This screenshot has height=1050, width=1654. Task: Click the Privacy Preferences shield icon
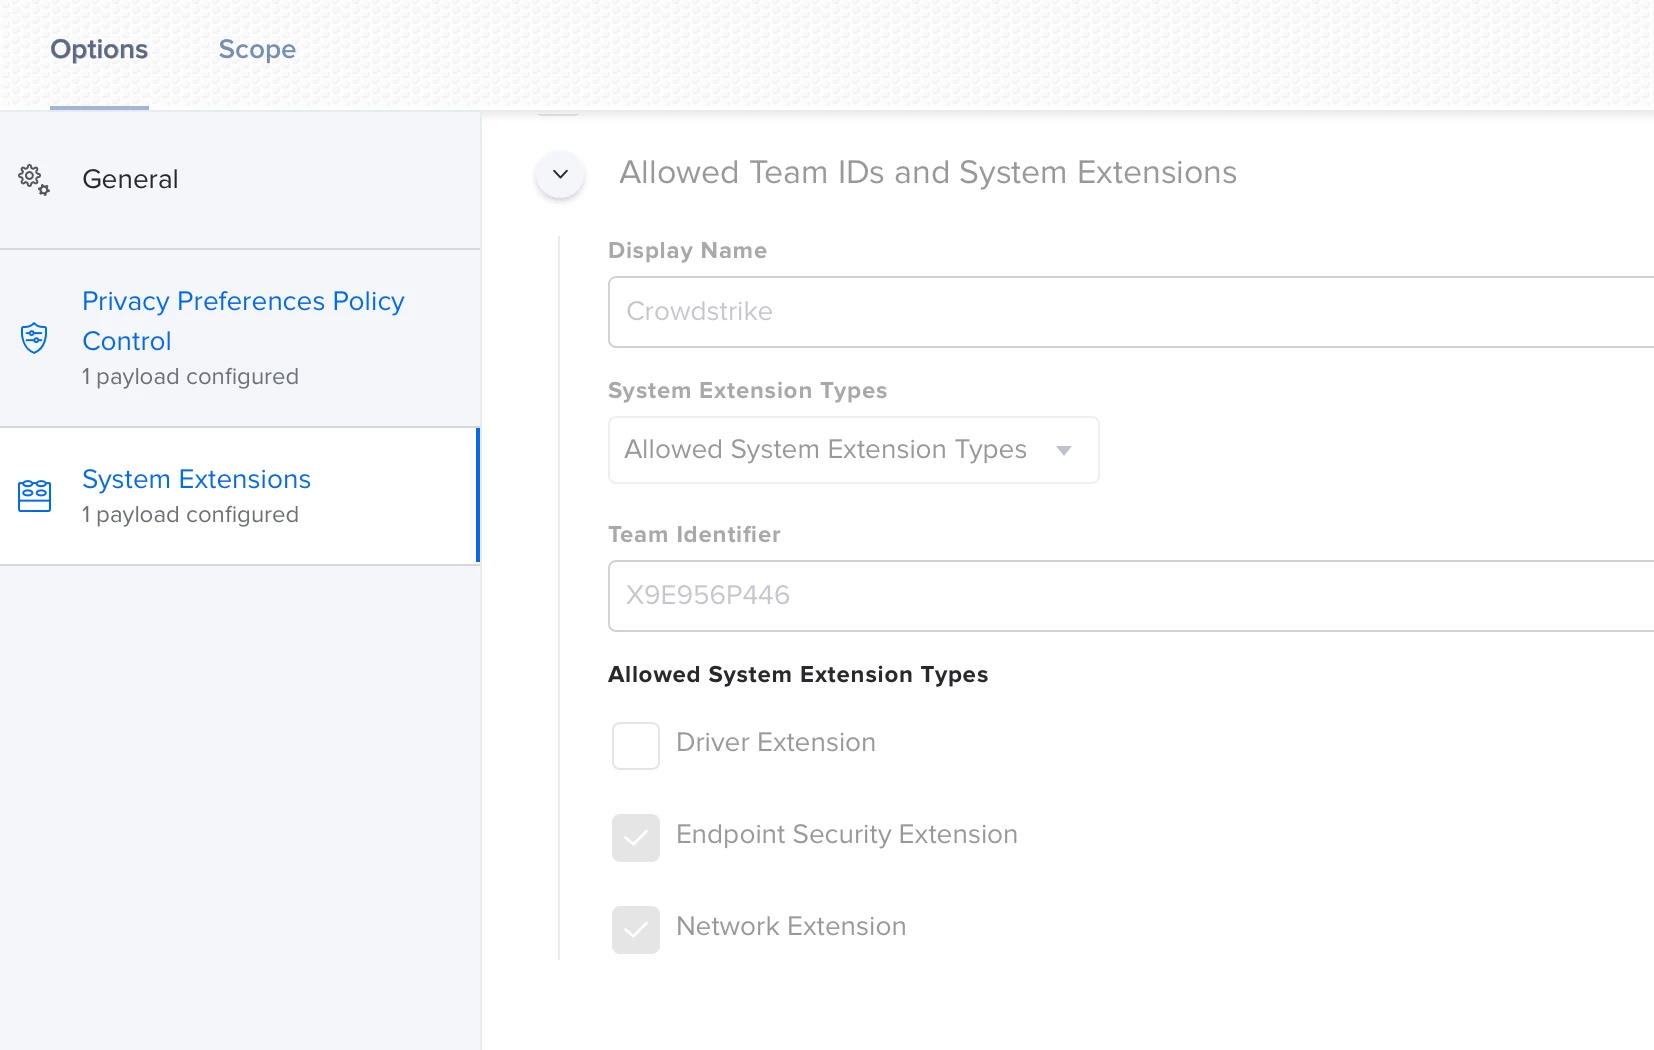(34, 338)
